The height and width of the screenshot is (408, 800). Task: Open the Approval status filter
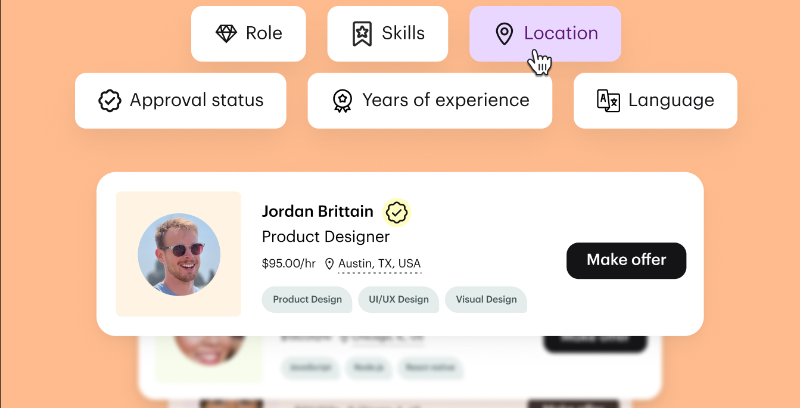(180, 100)
